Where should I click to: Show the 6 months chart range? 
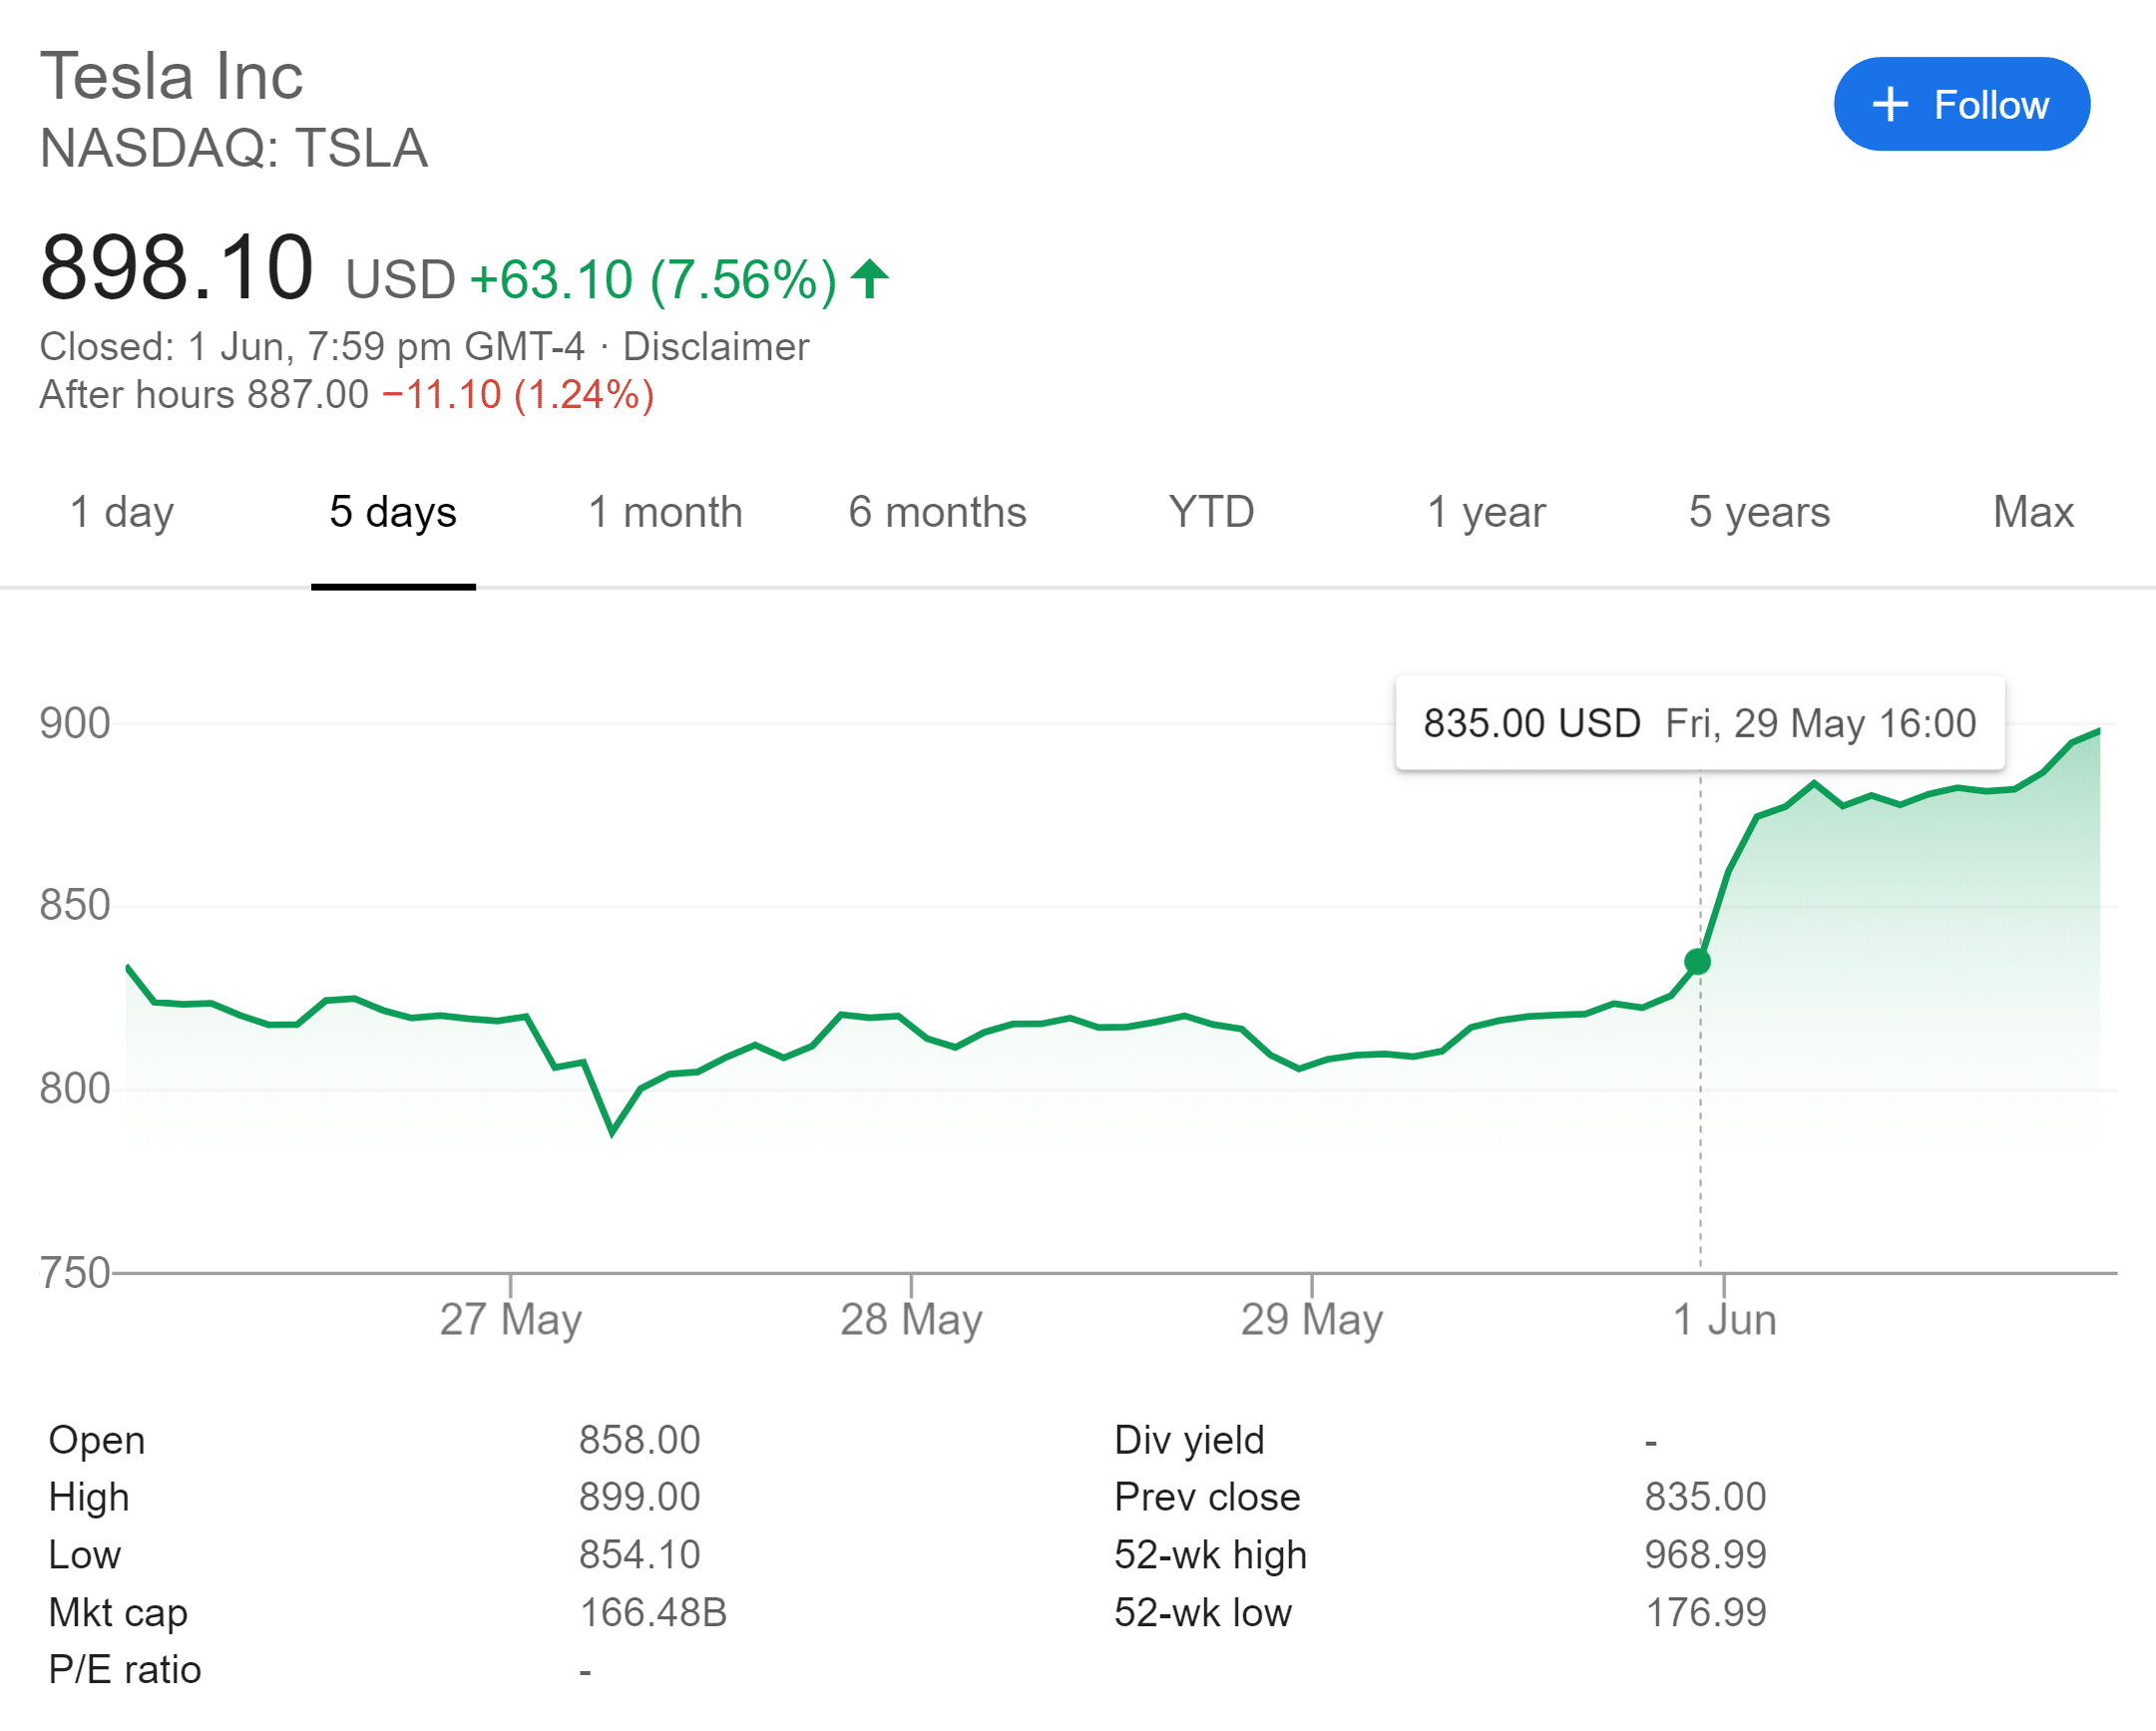pos(937,512)
